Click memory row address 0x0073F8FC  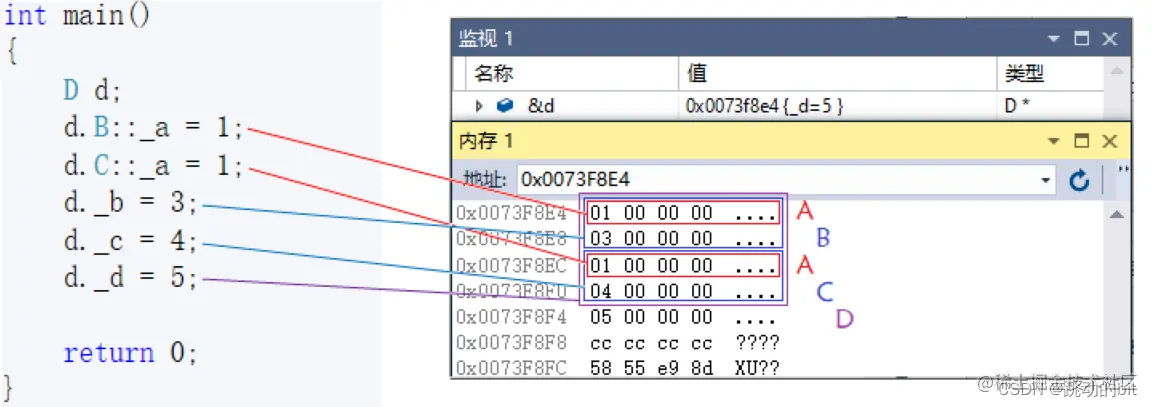[511, 368]
